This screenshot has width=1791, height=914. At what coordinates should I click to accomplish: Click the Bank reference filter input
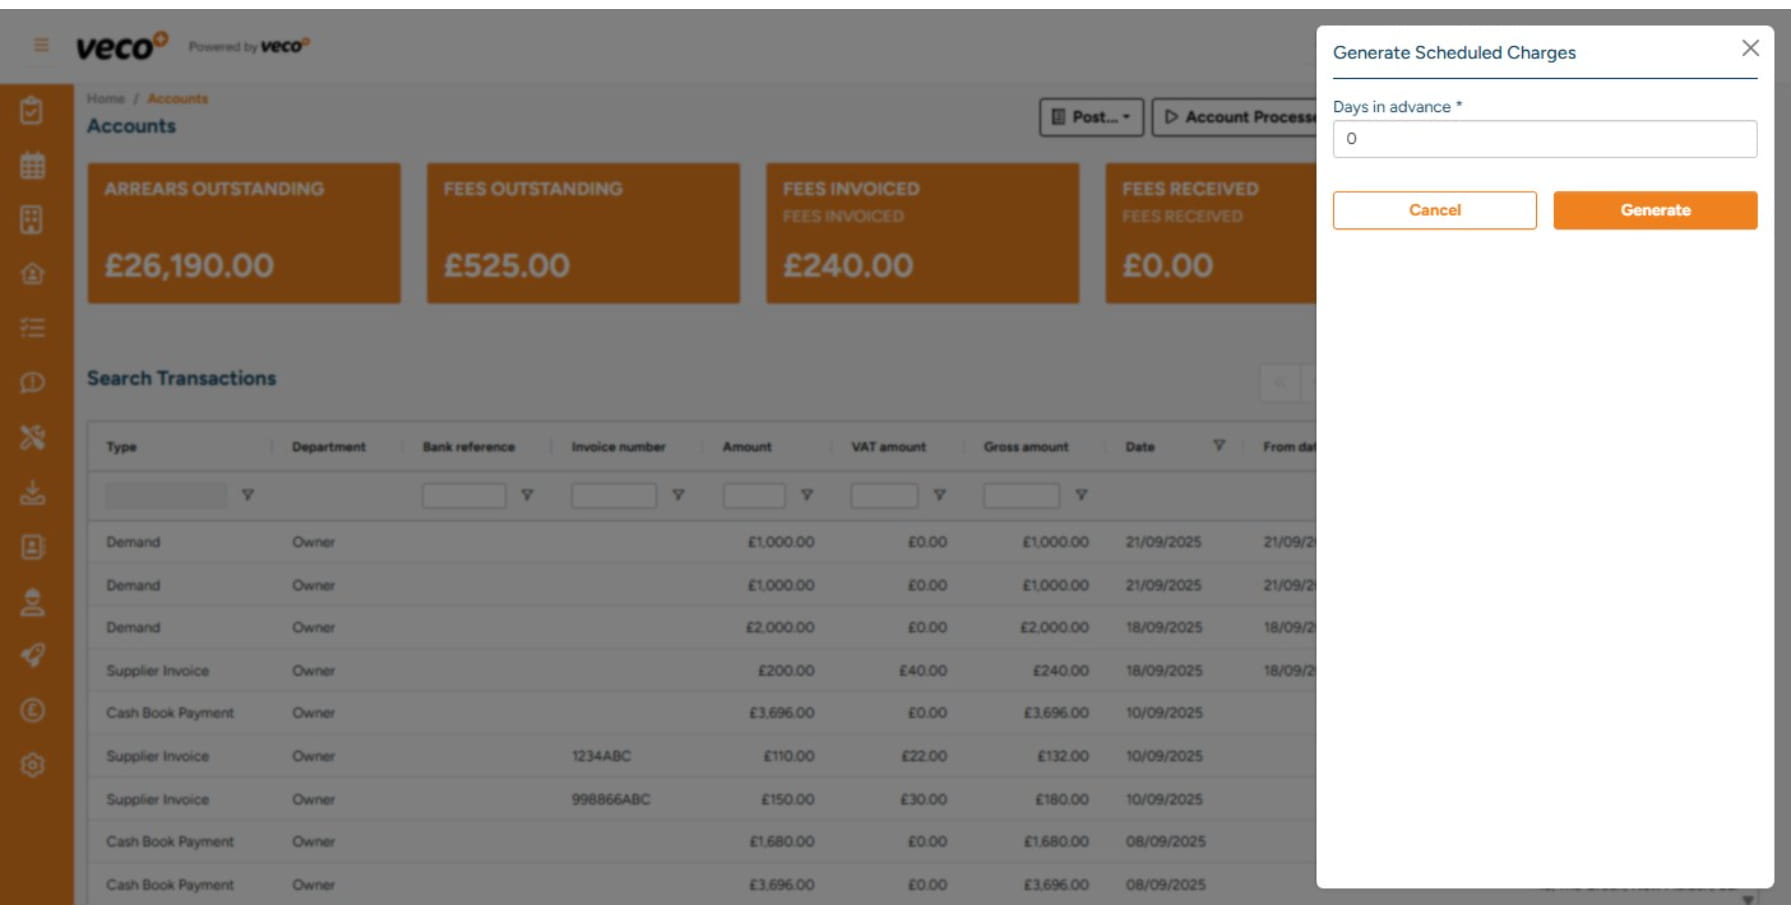point(464,495)
